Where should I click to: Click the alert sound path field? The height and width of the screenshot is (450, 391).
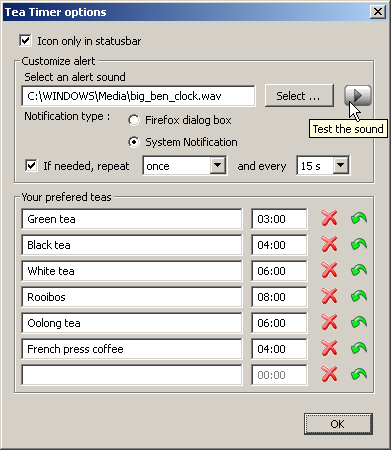coord(139,96)
